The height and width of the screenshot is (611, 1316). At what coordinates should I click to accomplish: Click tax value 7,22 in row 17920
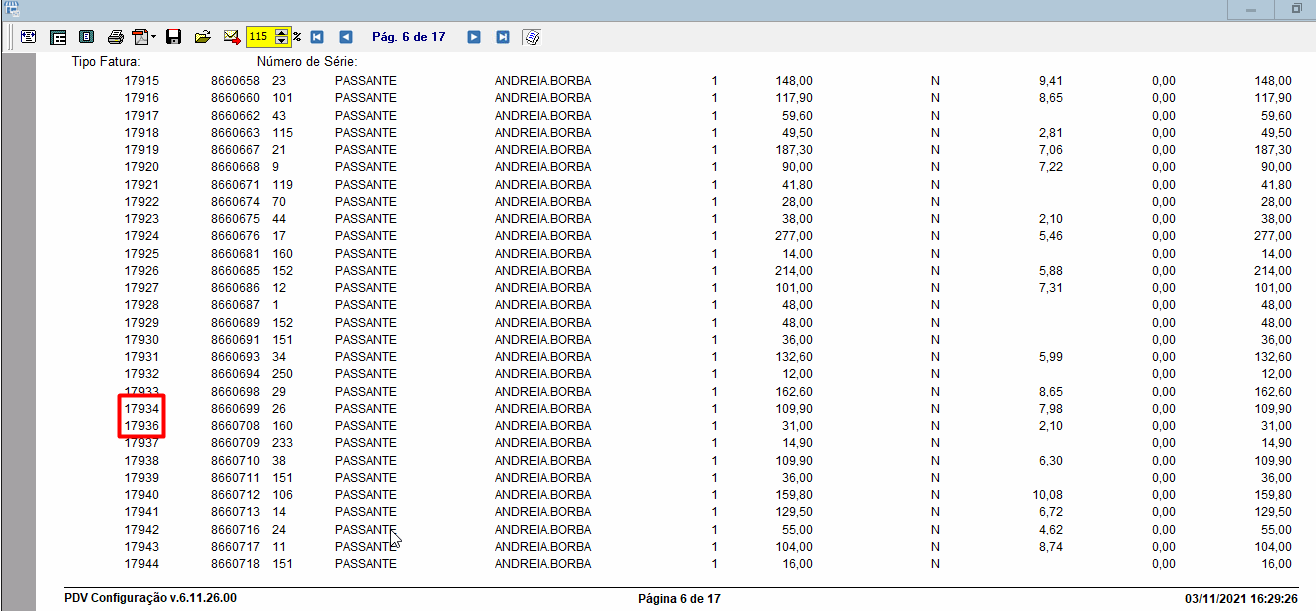point(1050,167)
